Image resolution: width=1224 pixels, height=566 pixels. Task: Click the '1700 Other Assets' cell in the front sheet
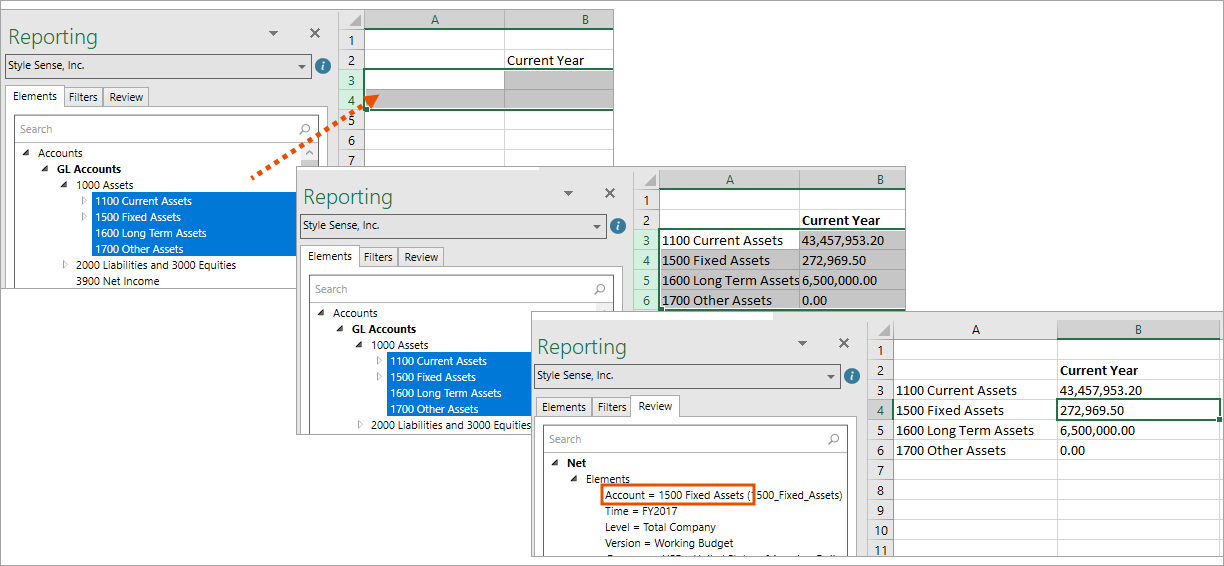(x=975, y=450)
